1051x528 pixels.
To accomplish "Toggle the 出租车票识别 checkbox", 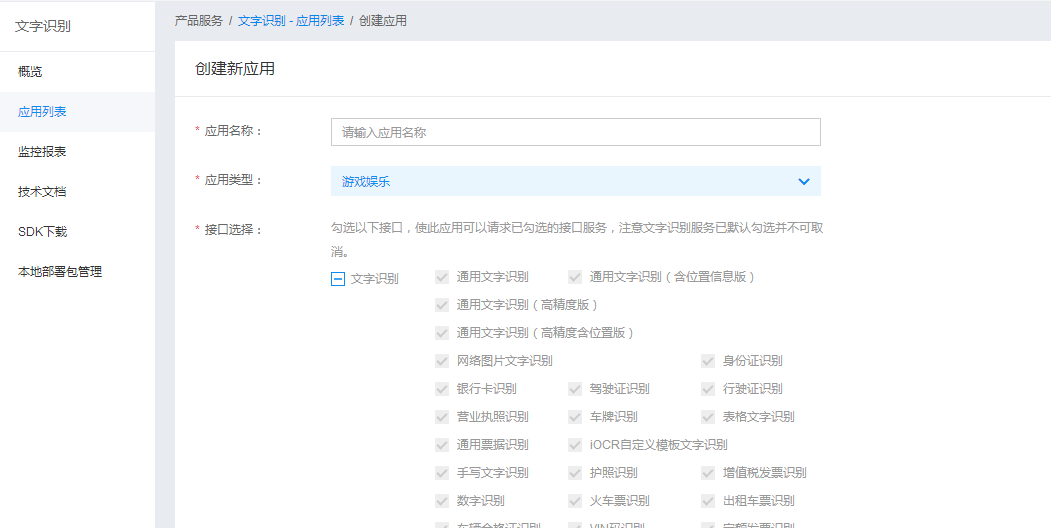I will tap(708, 501).
